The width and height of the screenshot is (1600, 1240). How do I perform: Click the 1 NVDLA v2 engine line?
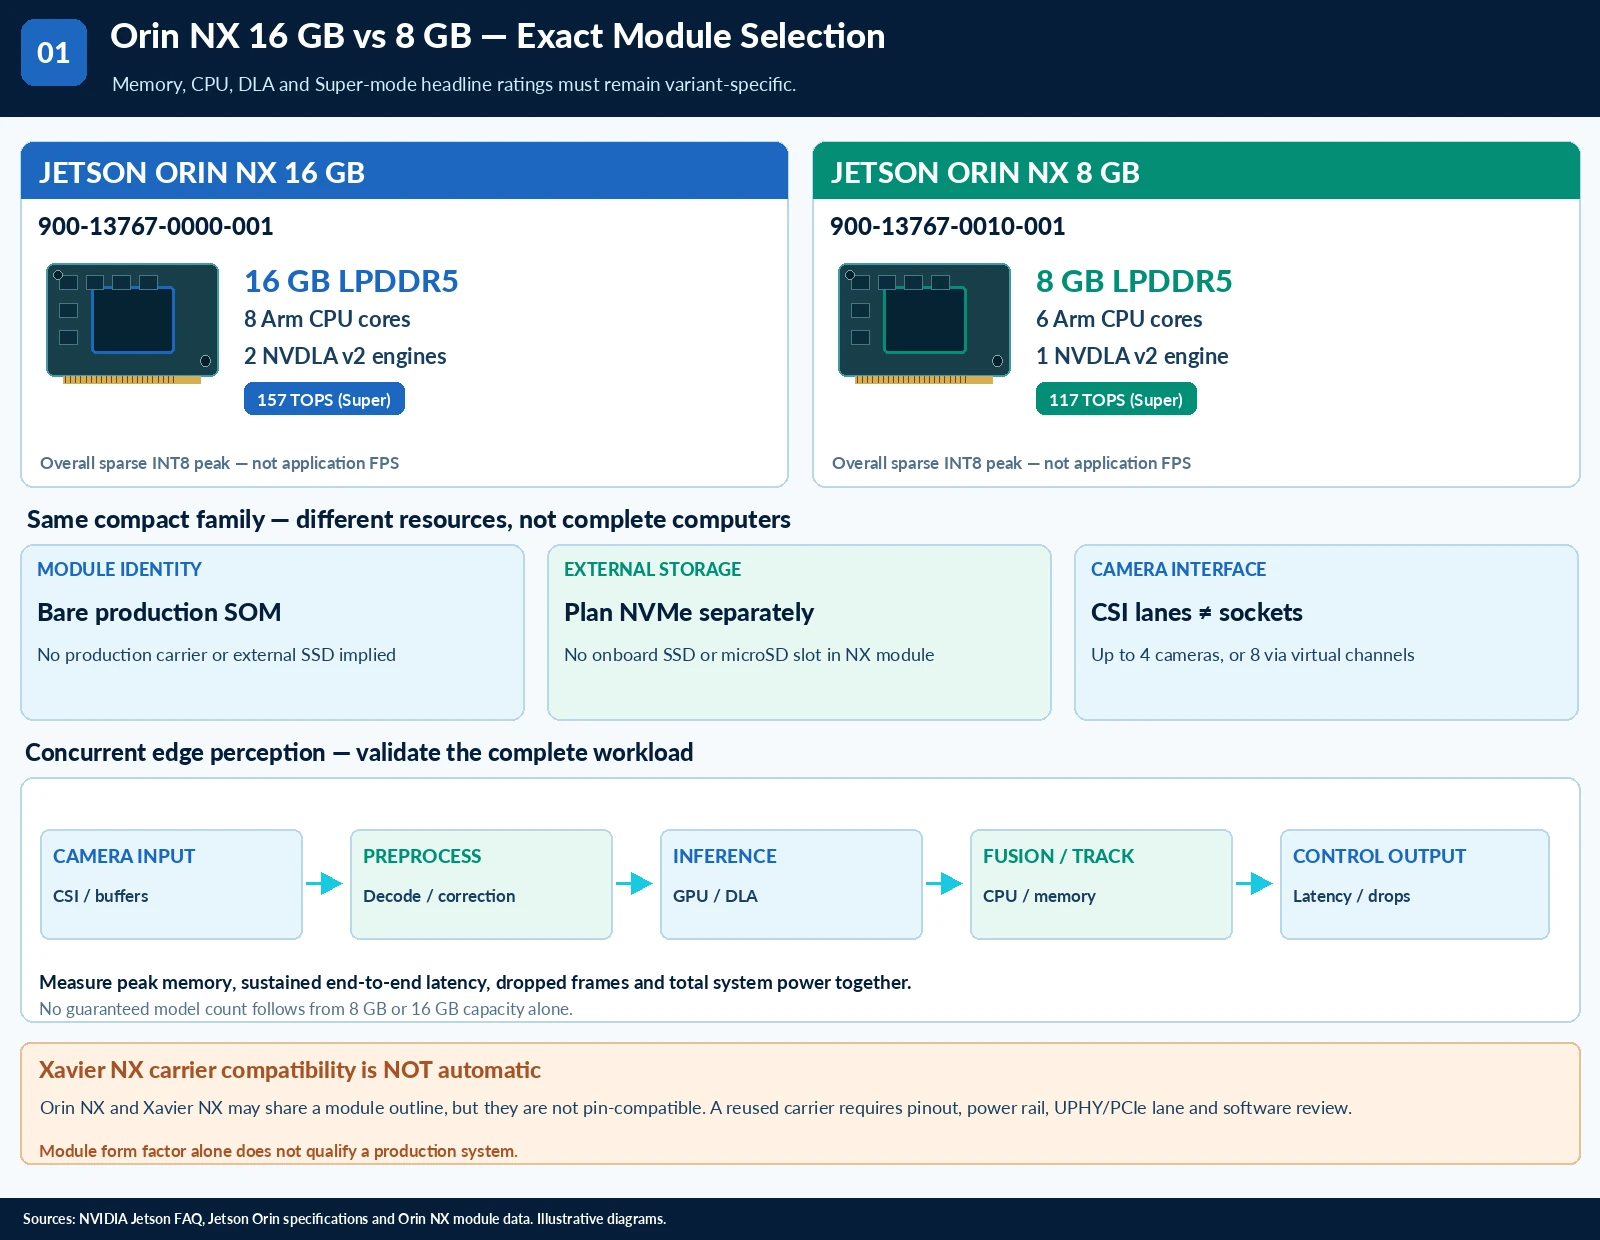click(x=1132, y=356)
